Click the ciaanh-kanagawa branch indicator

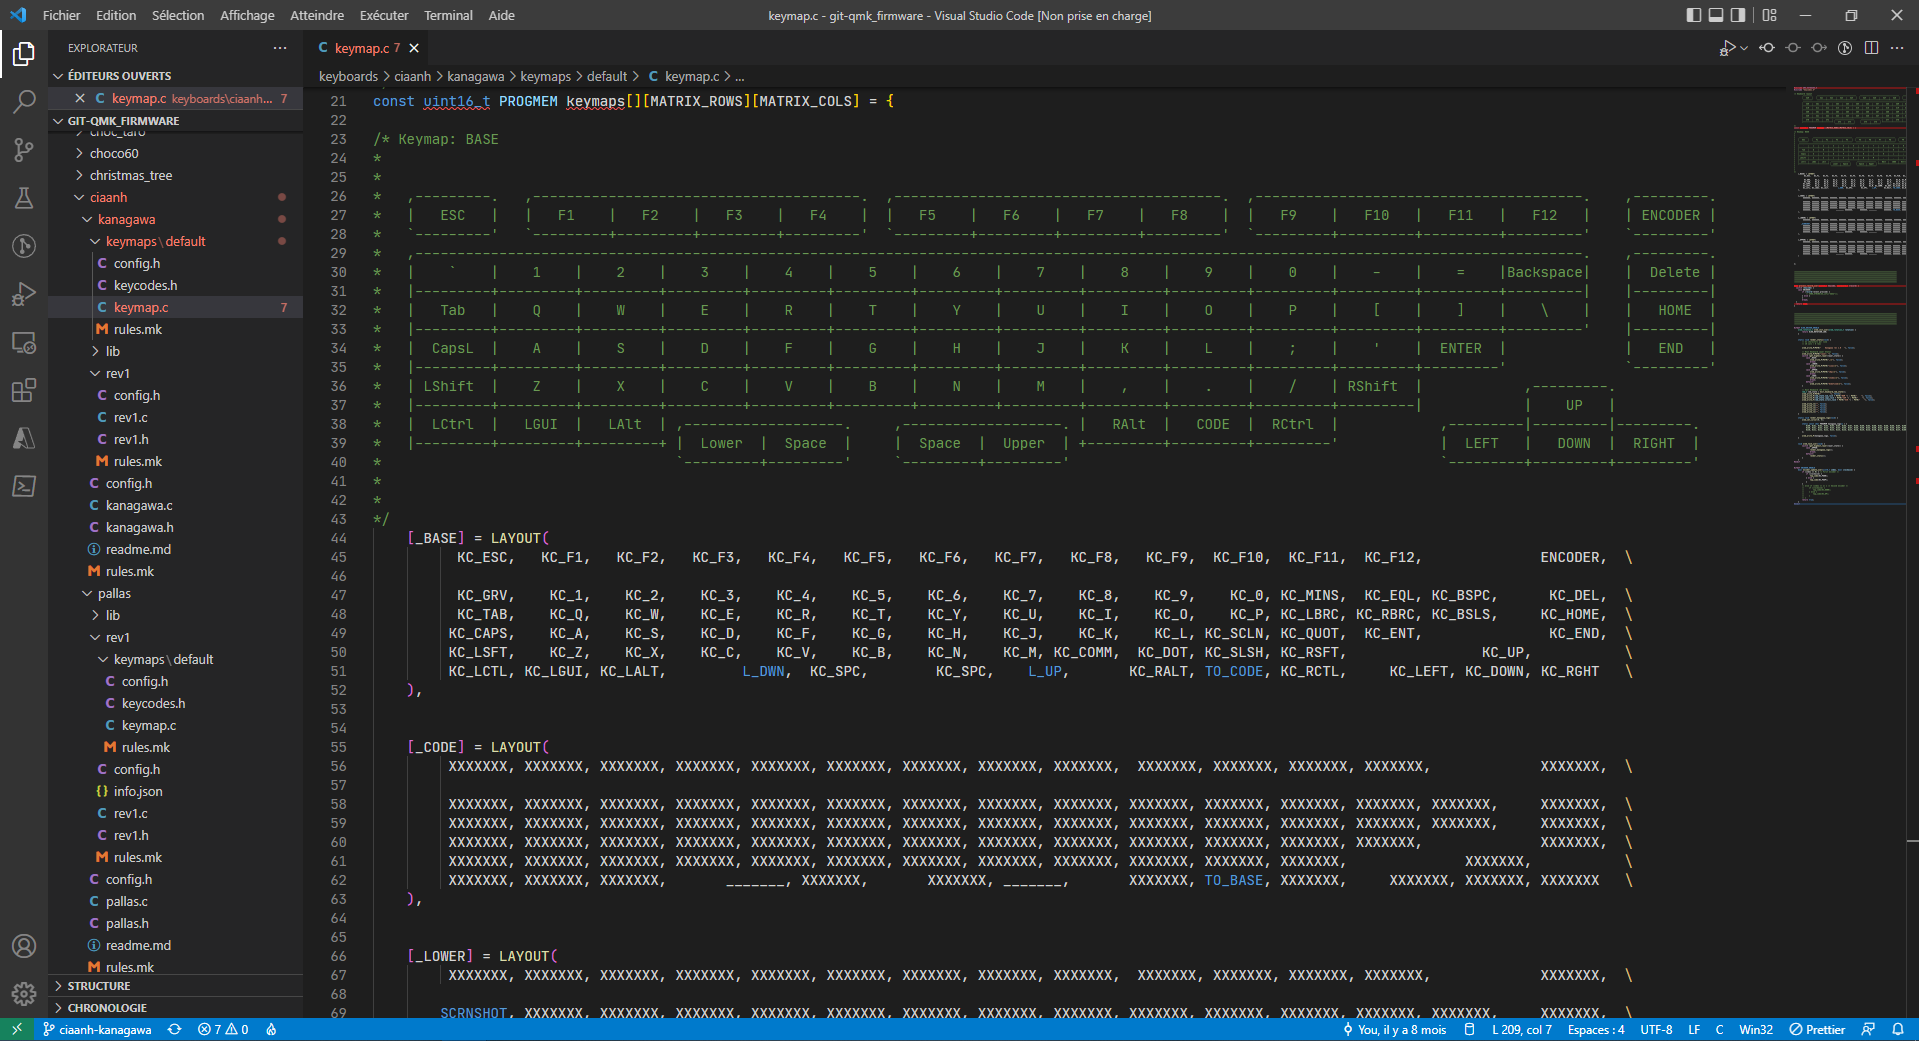click(x=97, y=1029)
